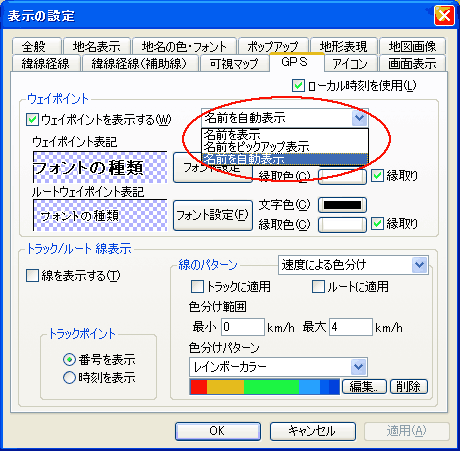The width and height of the screenshot is (460, 451).
Task: Click the black 文字色 color swatch
Action: (x=342, y=205)
